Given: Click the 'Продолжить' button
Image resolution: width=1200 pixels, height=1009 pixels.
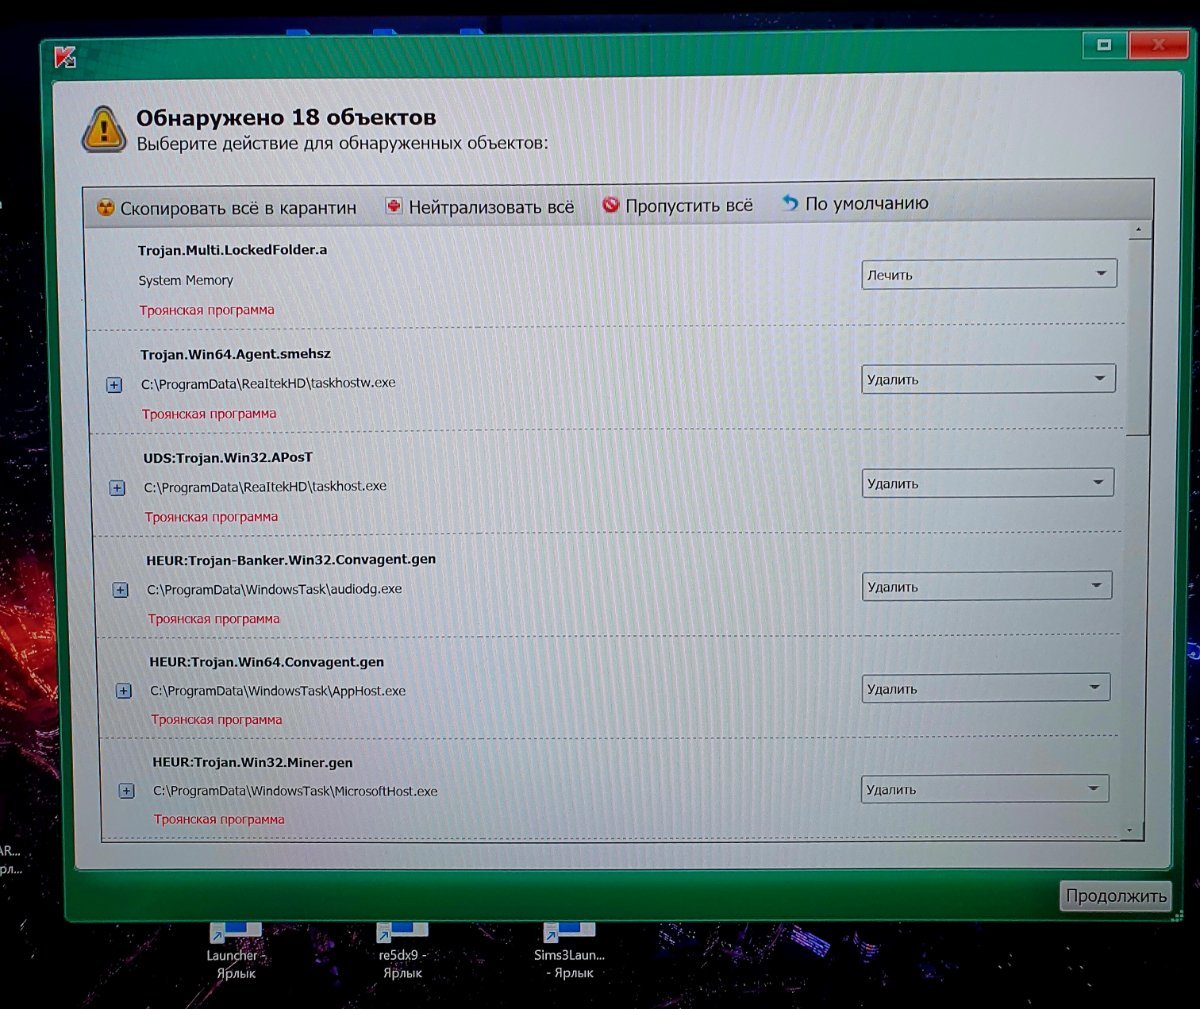Looking at the screenshot, I should (1115, 895).
